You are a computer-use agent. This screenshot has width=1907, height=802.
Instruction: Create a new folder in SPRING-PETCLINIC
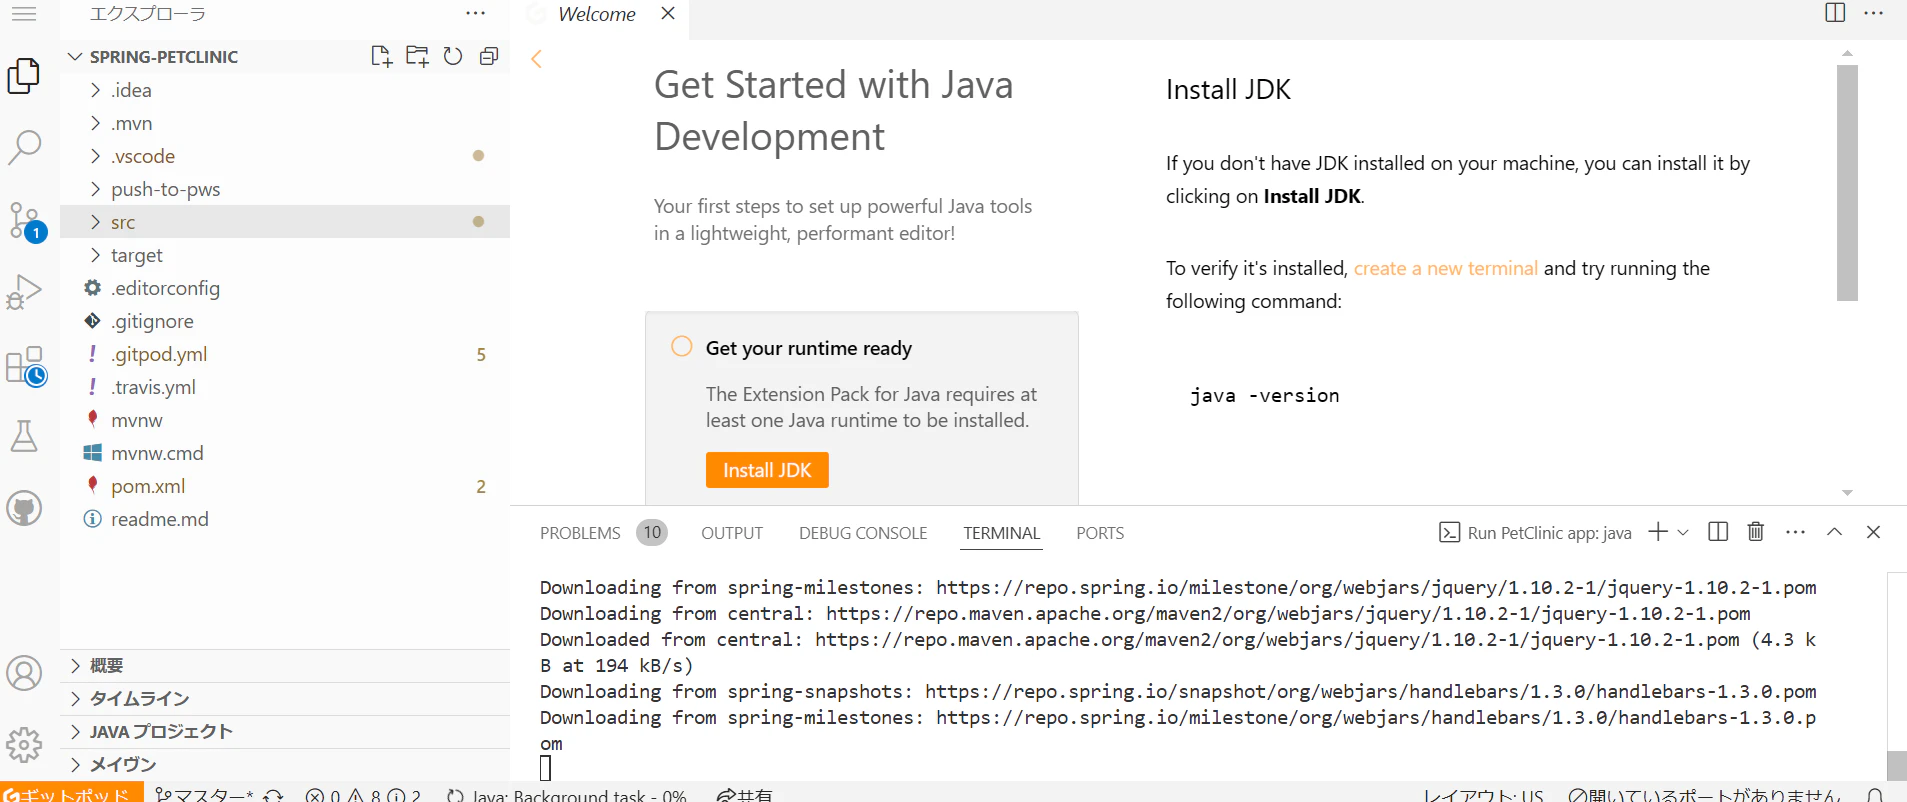click(x=417, y=56)
